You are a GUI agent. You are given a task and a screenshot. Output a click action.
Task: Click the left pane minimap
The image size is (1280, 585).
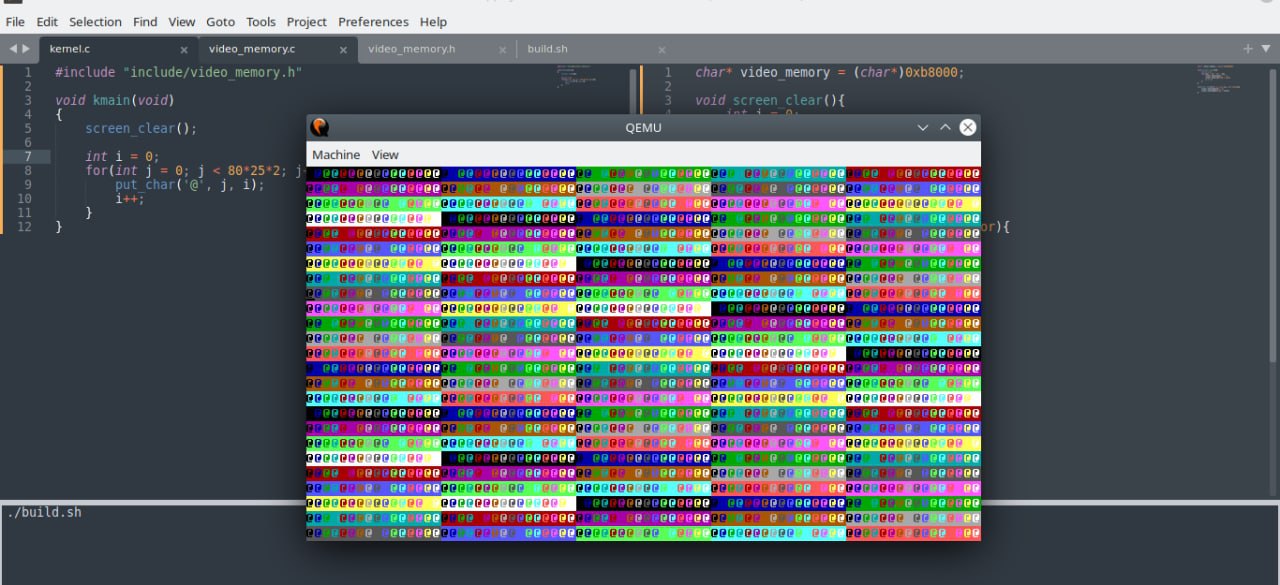click(x=575, y=78)
